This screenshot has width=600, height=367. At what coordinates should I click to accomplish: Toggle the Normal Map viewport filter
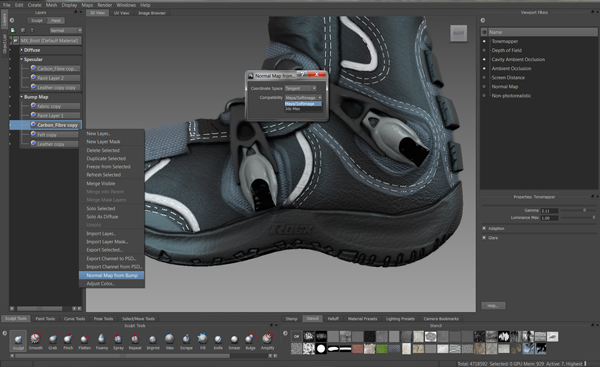pos(484,86)
